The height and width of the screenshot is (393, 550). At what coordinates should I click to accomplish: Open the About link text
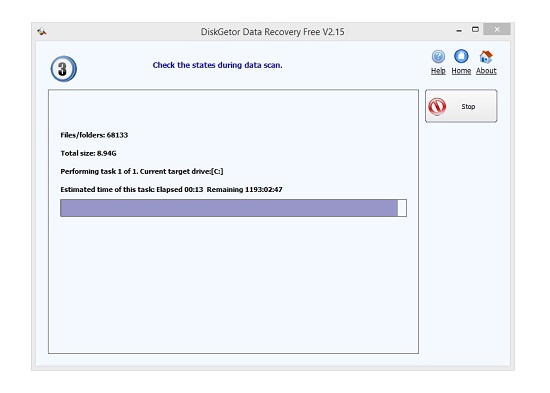[486, 71]
